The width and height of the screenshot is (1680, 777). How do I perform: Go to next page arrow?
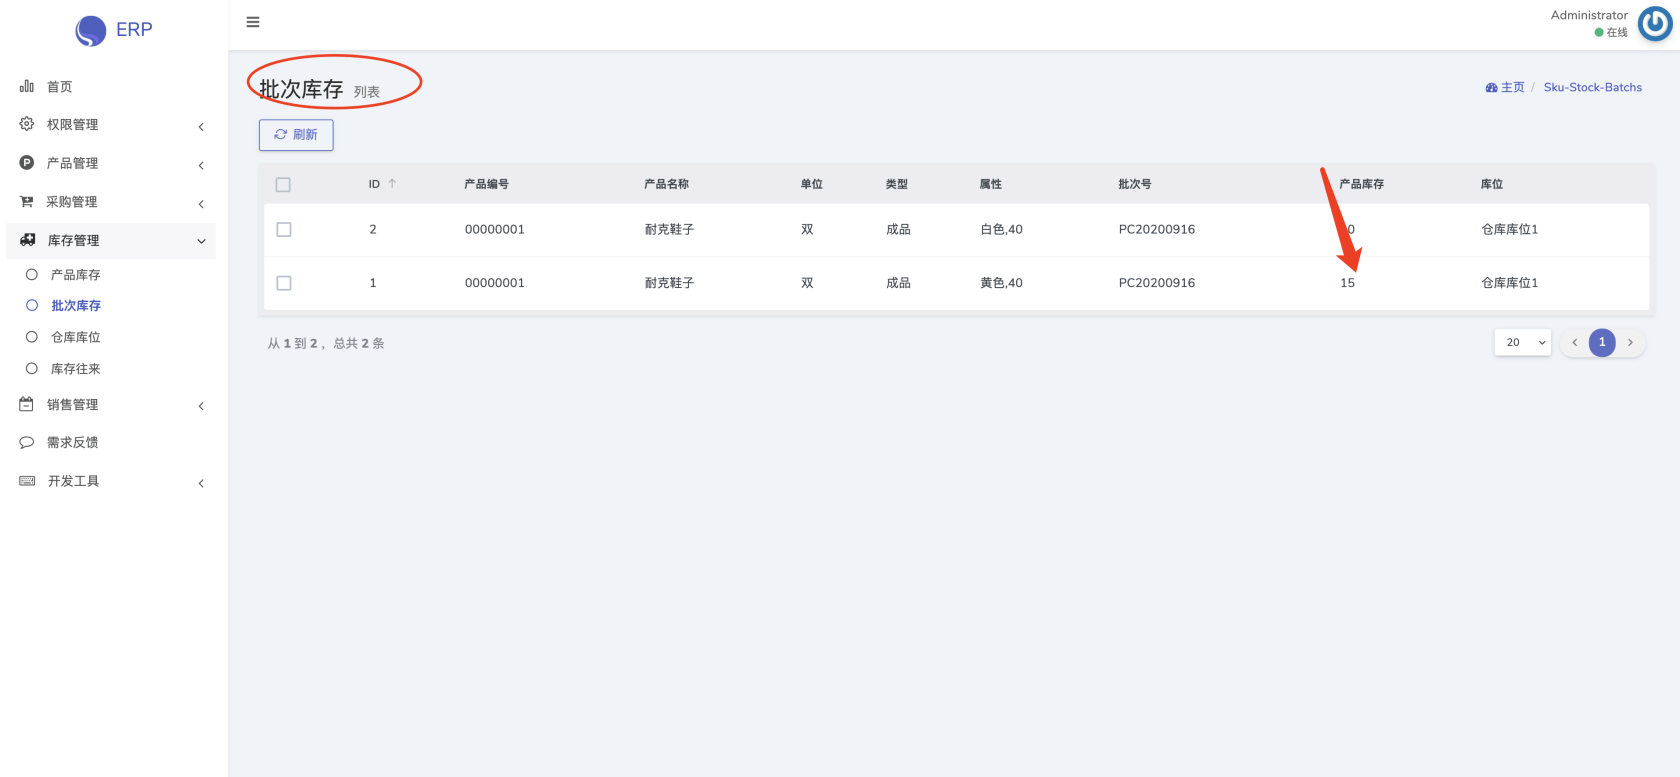[x=1630, y=343]
